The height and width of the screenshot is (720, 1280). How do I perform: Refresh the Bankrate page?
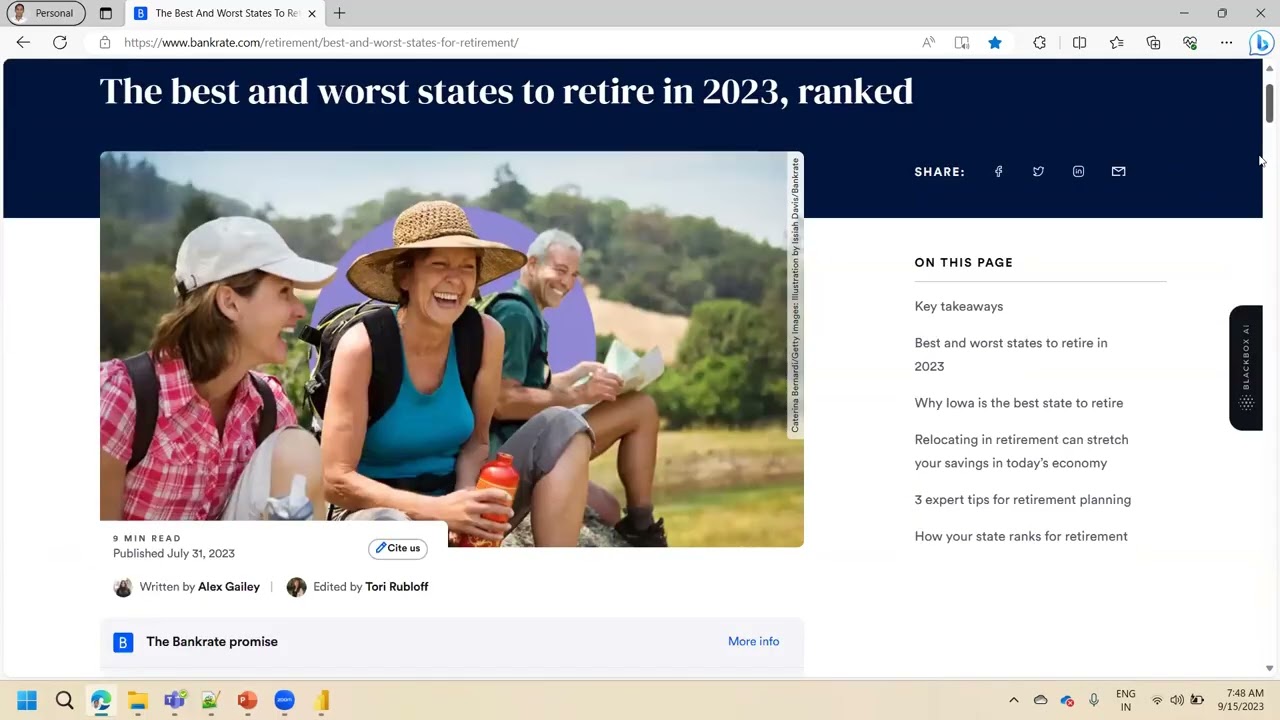[60, 42]
